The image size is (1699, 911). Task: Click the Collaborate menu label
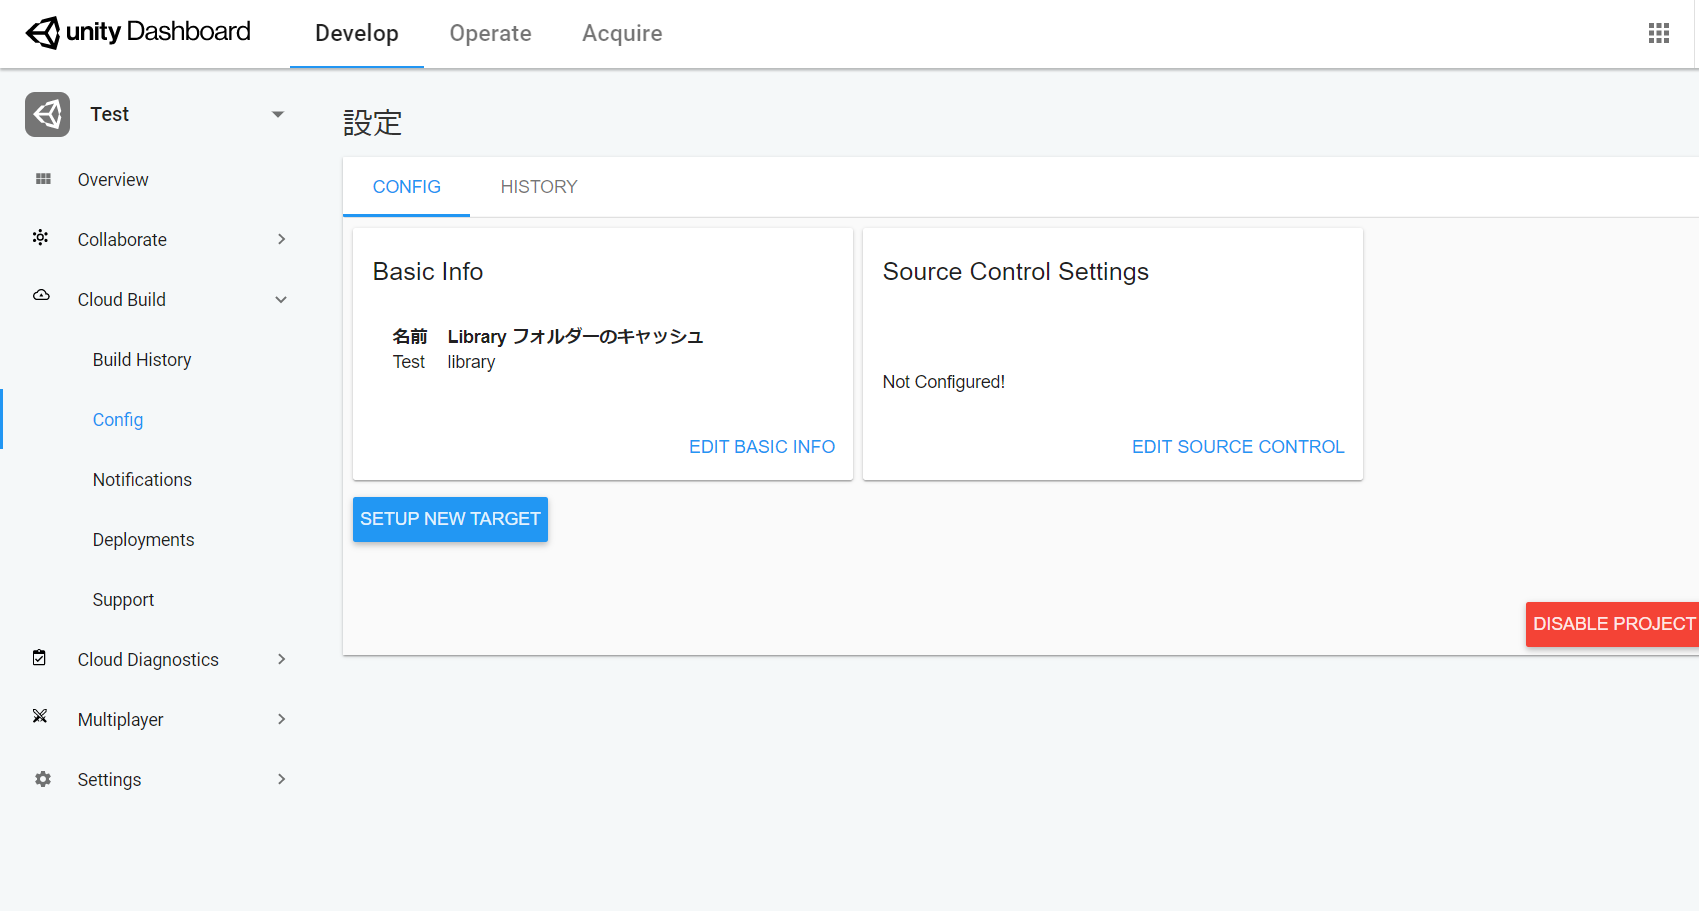122,240
